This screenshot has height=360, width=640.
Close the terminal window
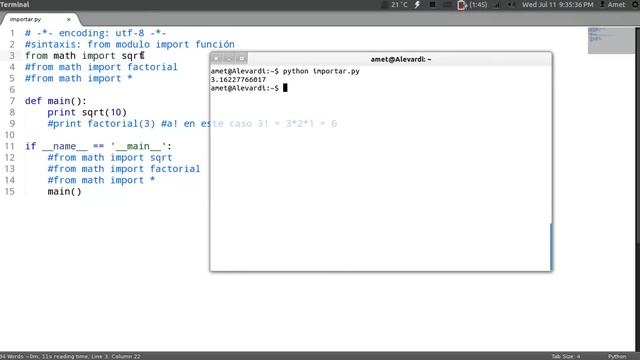tap(216, 59)
